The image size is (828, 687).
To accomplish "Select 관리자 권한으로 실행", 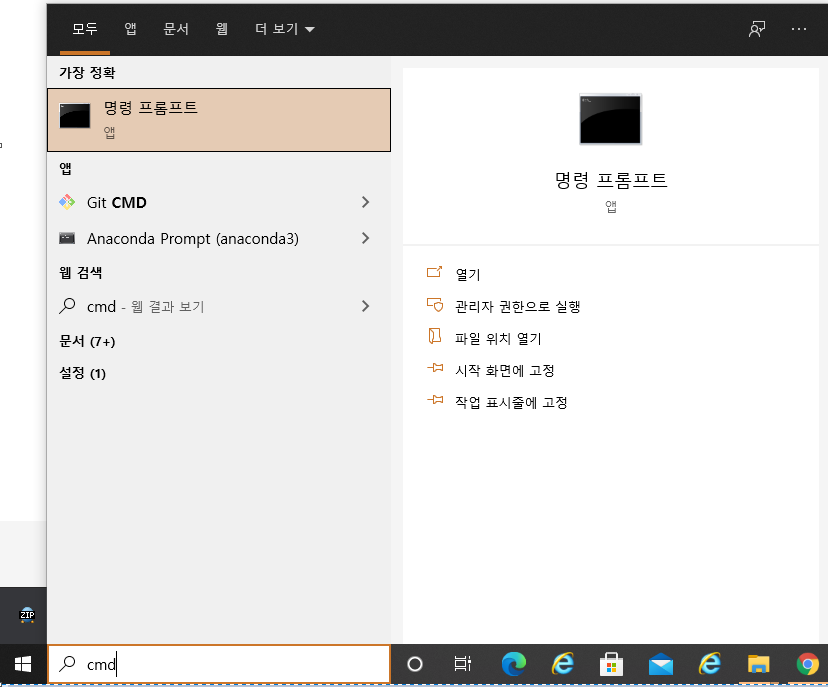I will tap(518, 306).
